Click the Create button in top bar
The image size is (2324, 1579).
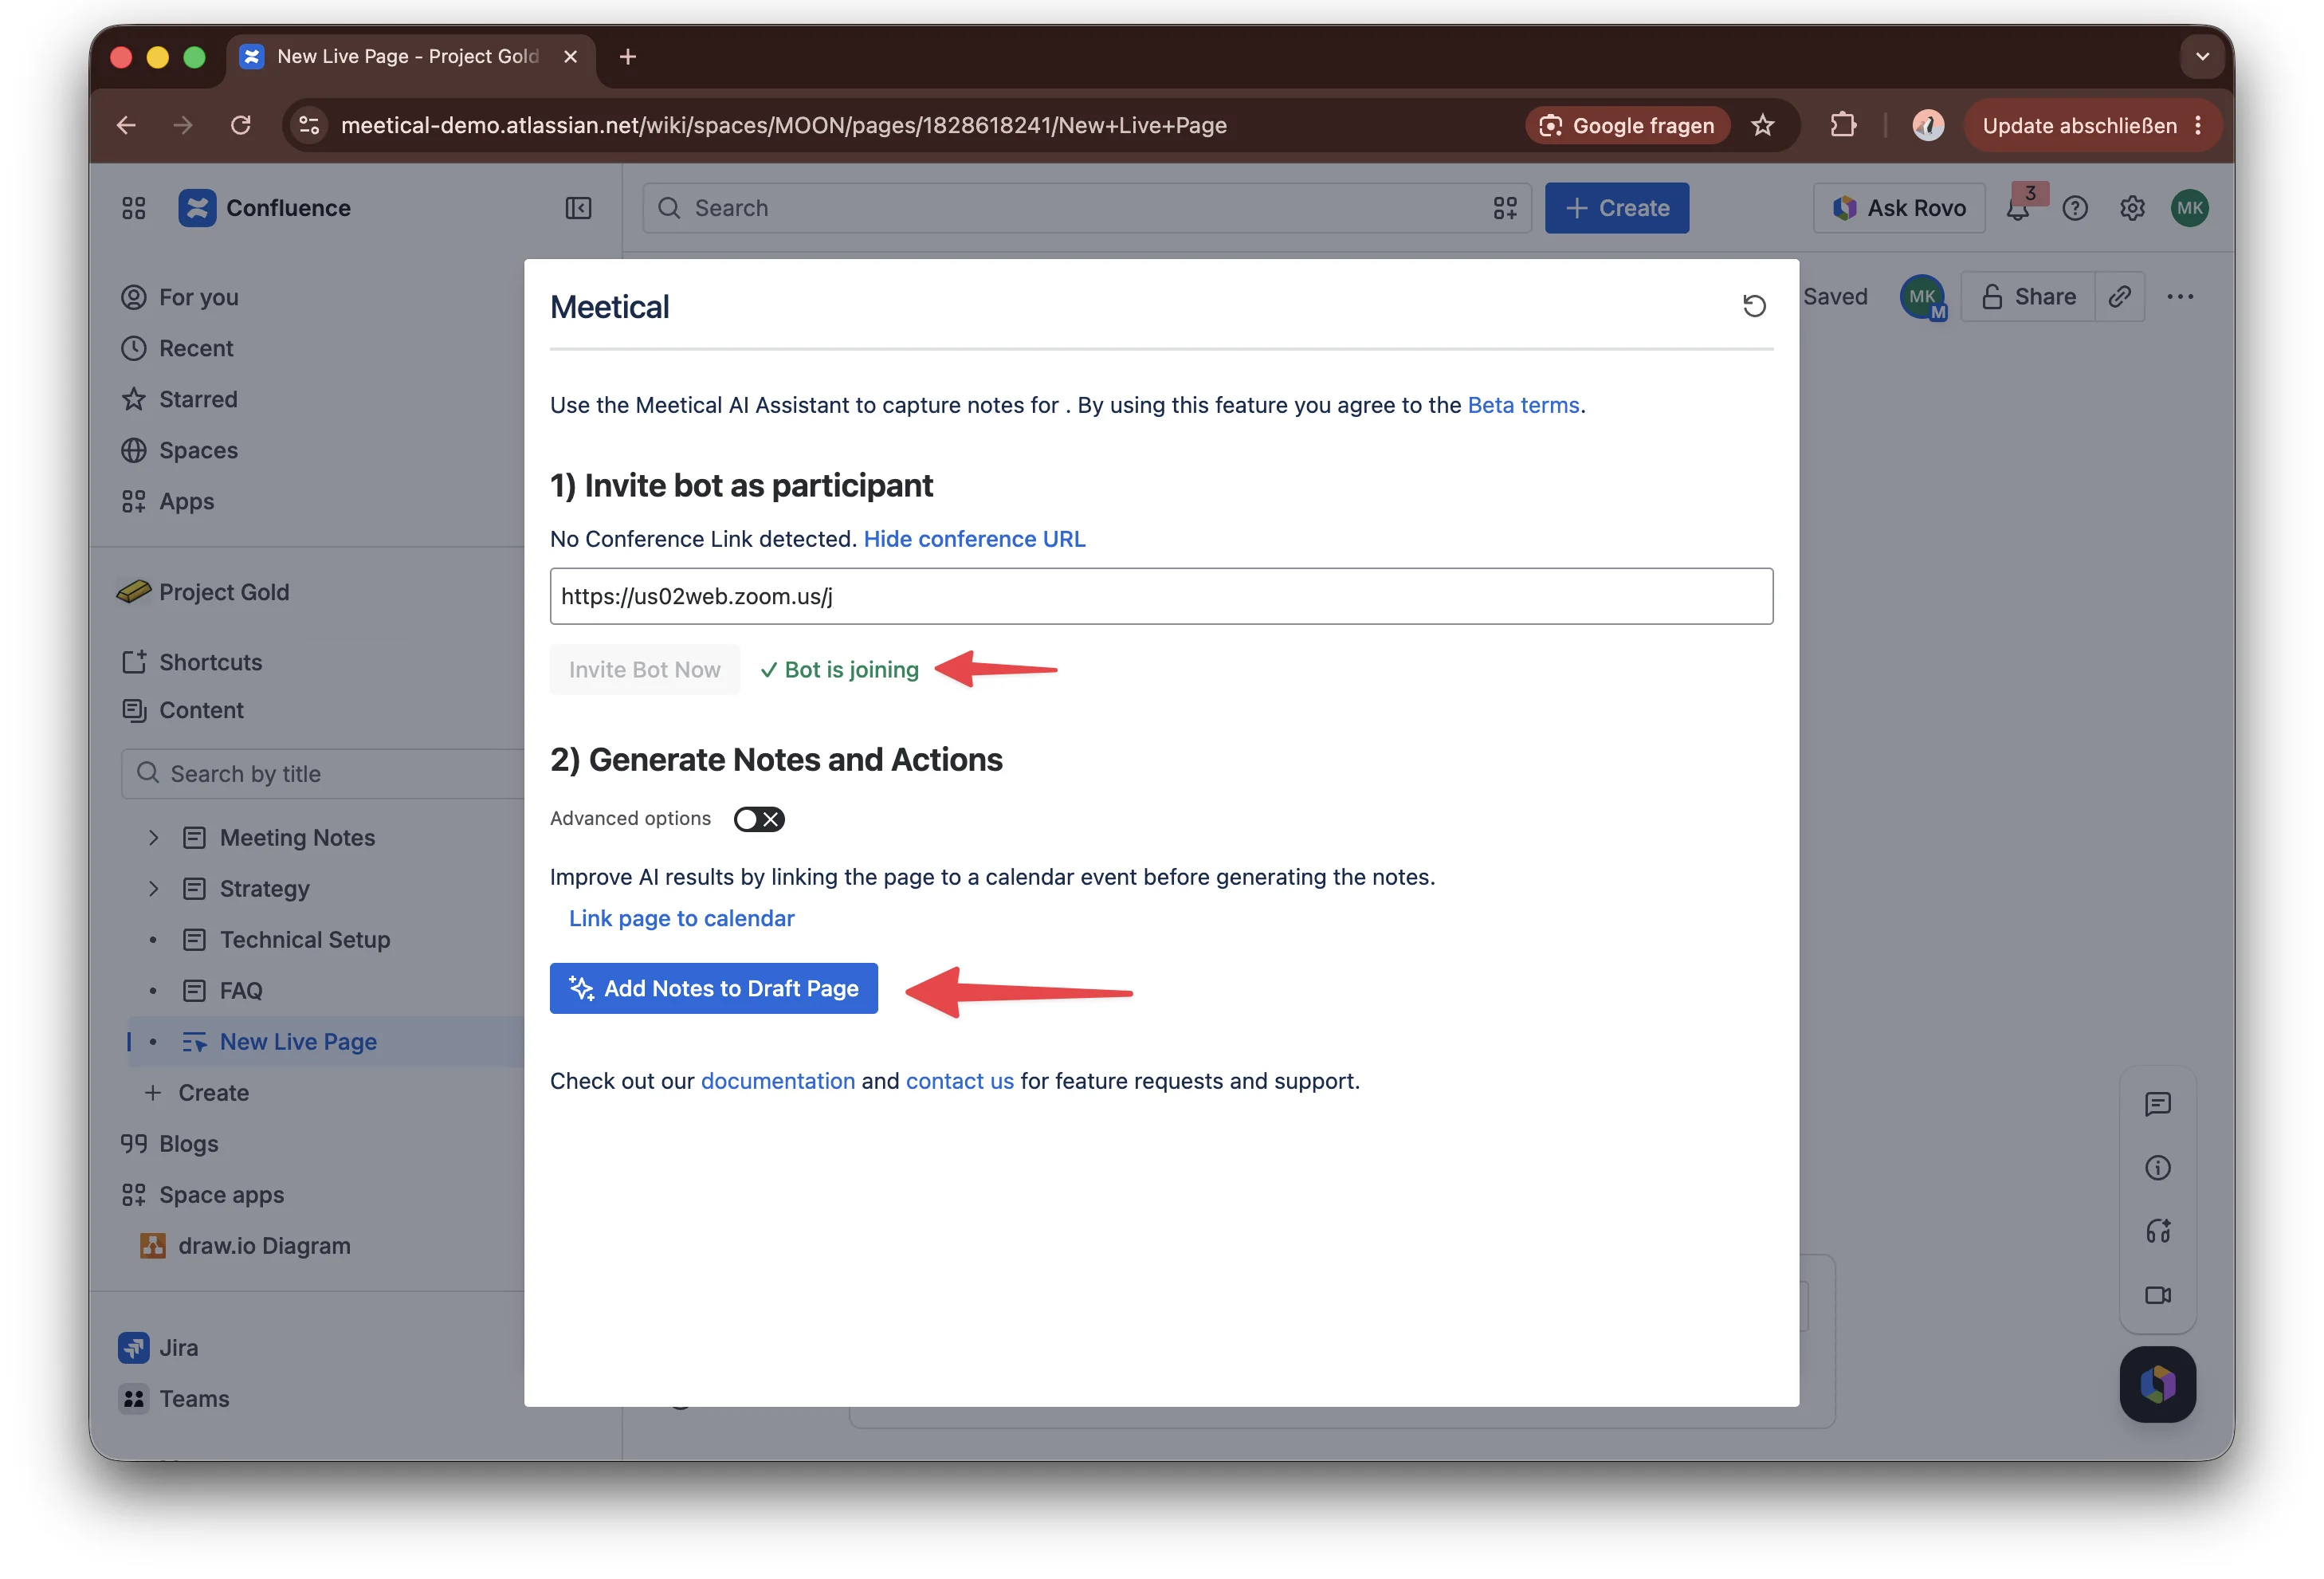(1616, 208)
